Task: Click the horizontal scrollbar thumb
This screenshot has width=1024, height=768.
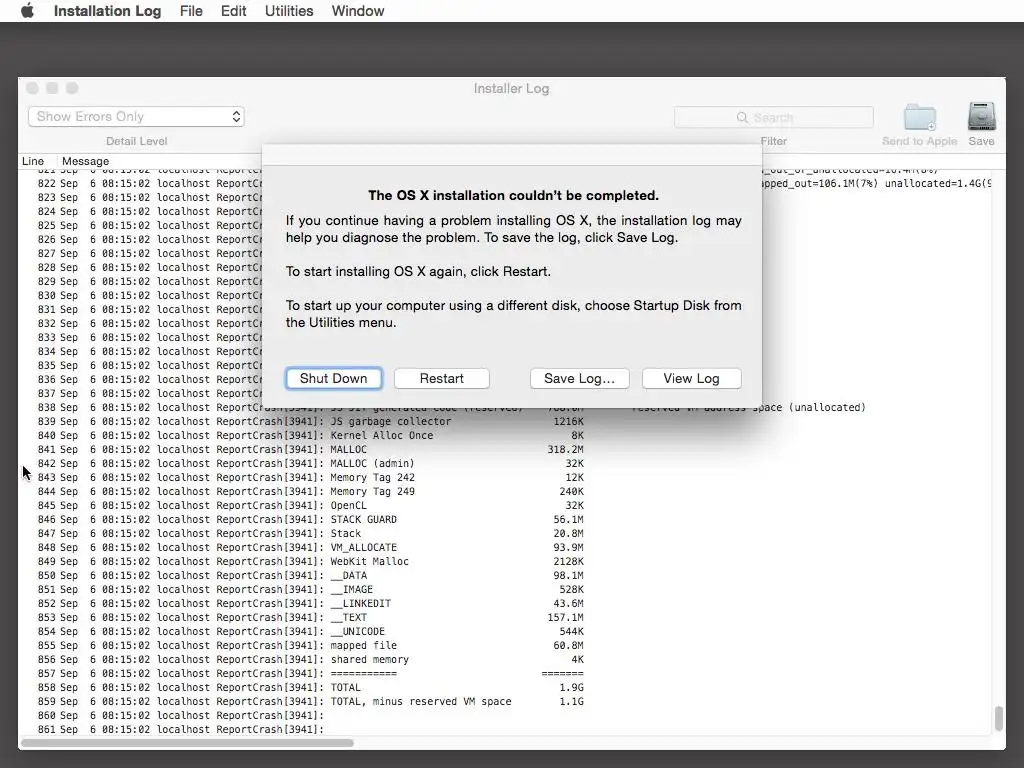Action: pyautogui.click(x=187, y=743)
